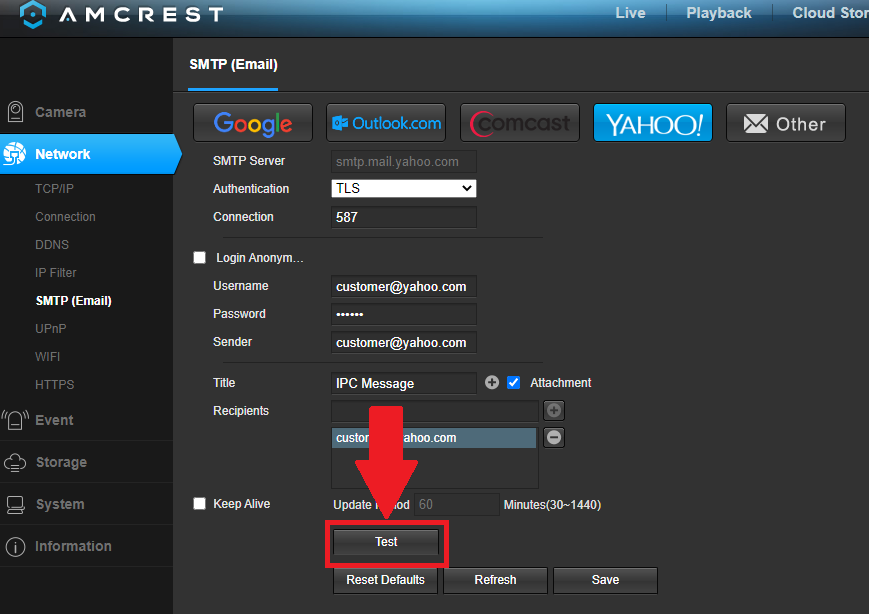Uncheck the Attachment checkbox
The image size is (869, 614).
(514, 382)
